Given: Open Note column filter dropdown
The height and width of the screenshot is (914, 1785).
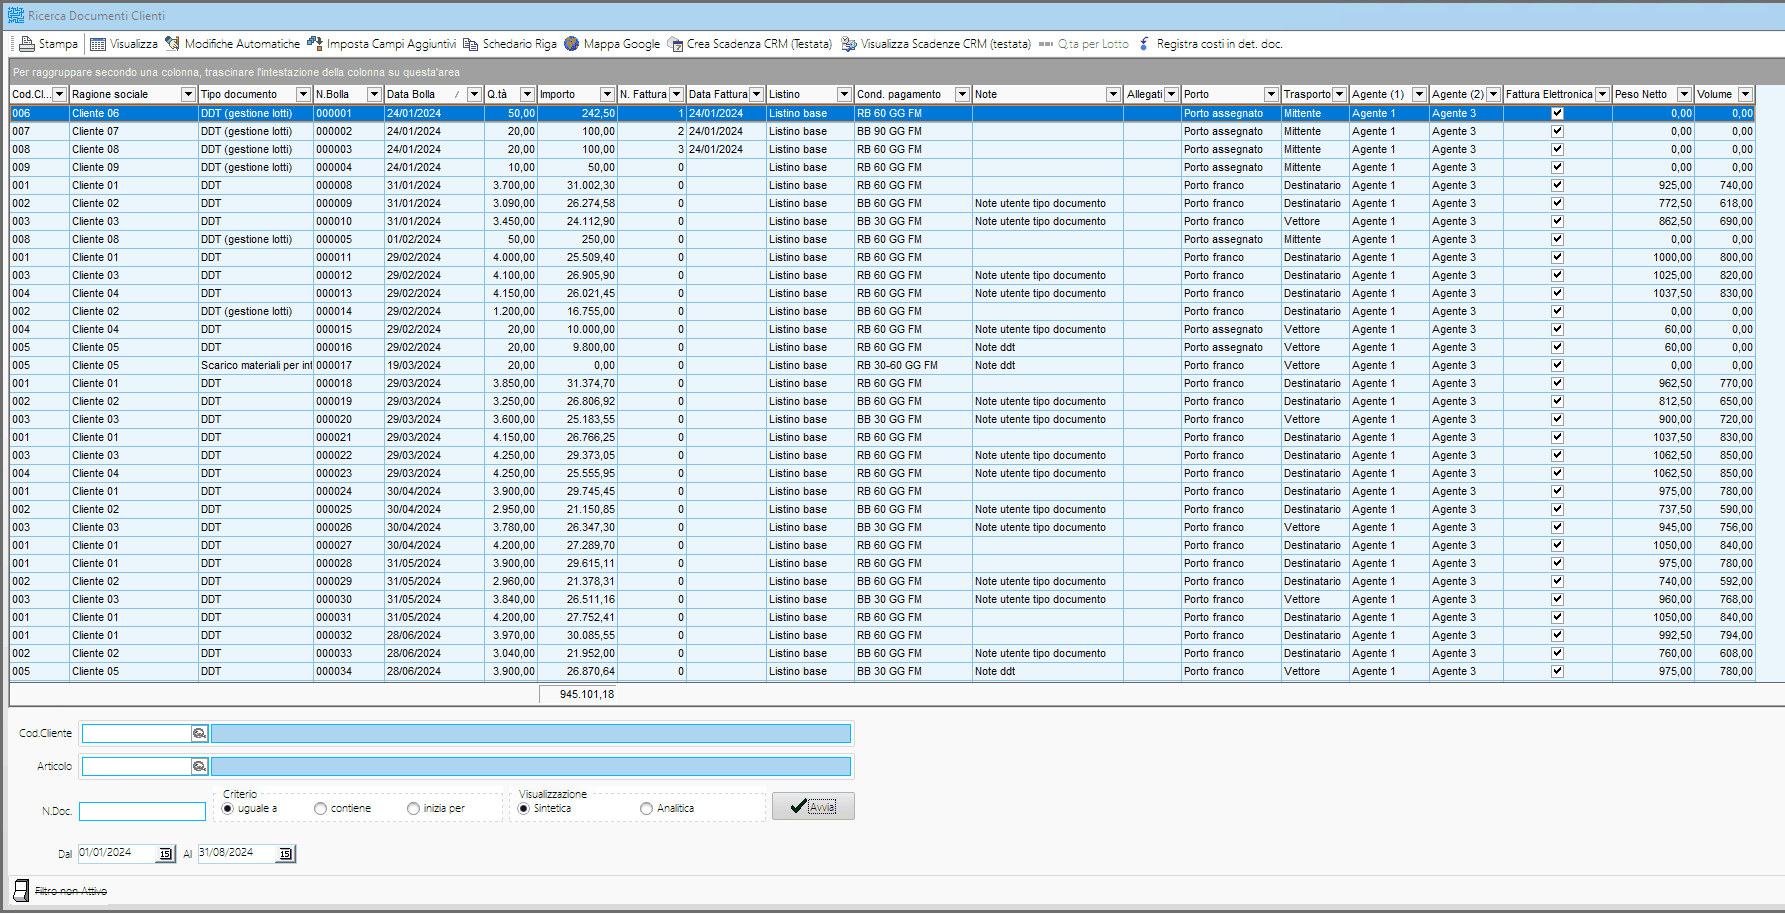Looking at the screenshot, I should click(x=1113, y=94).
